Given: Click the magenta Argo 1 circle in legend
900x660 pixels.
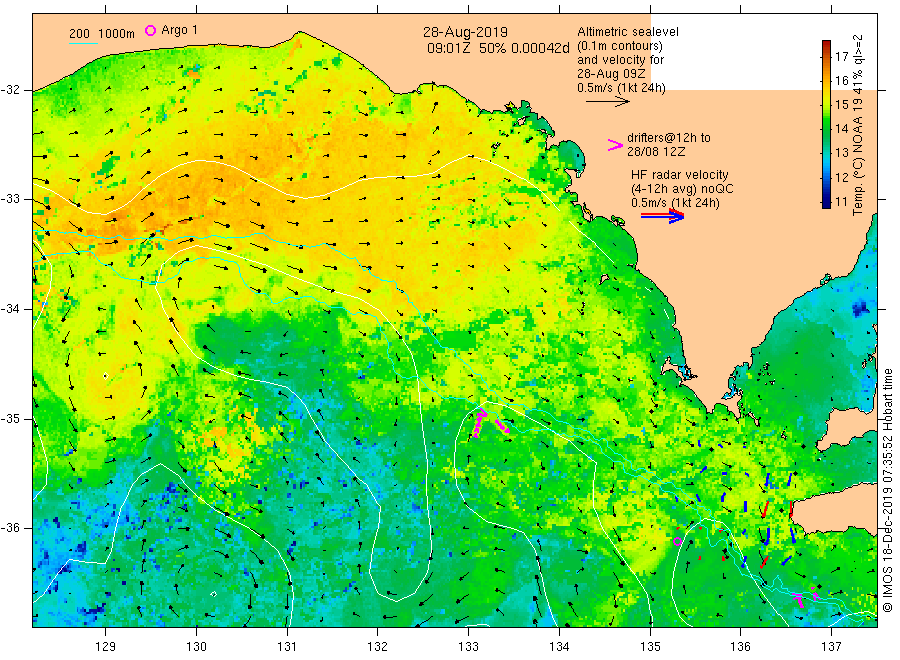Looking at the screenshot, I should [x=150, y=30].
